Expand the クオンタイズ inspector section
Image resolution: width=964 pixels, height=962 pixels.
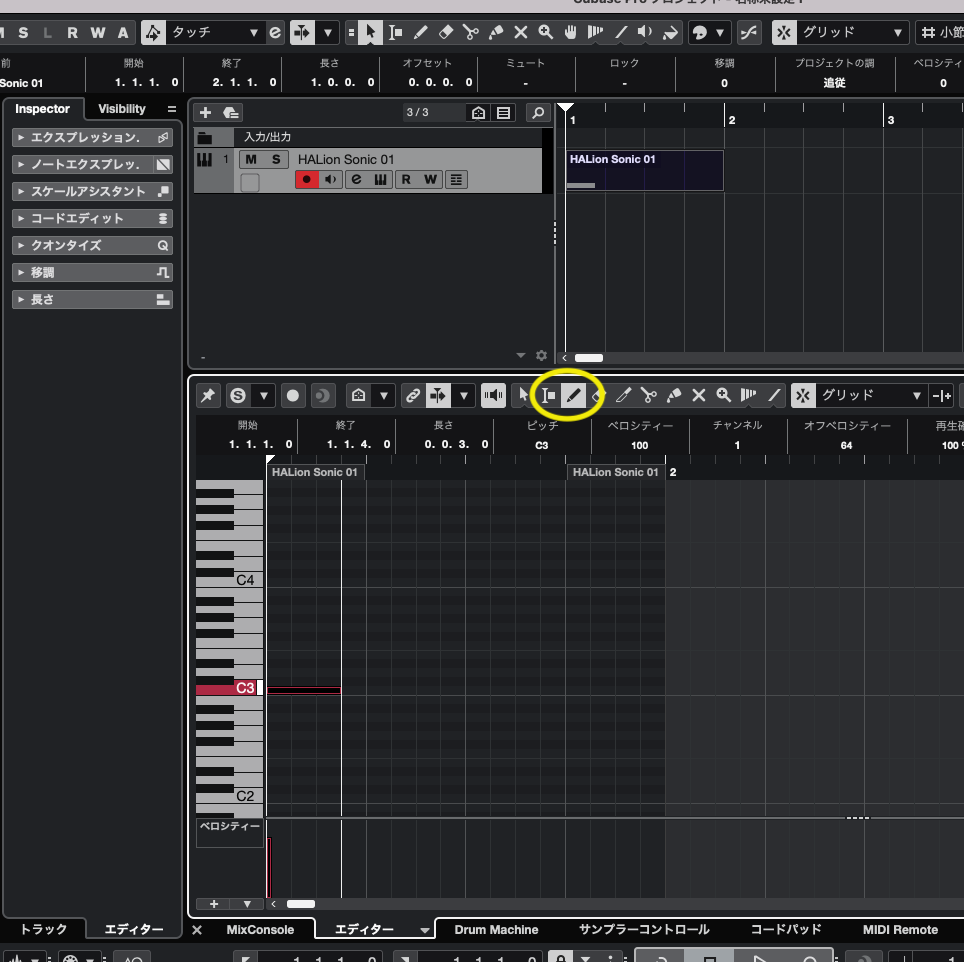point(92,245)
